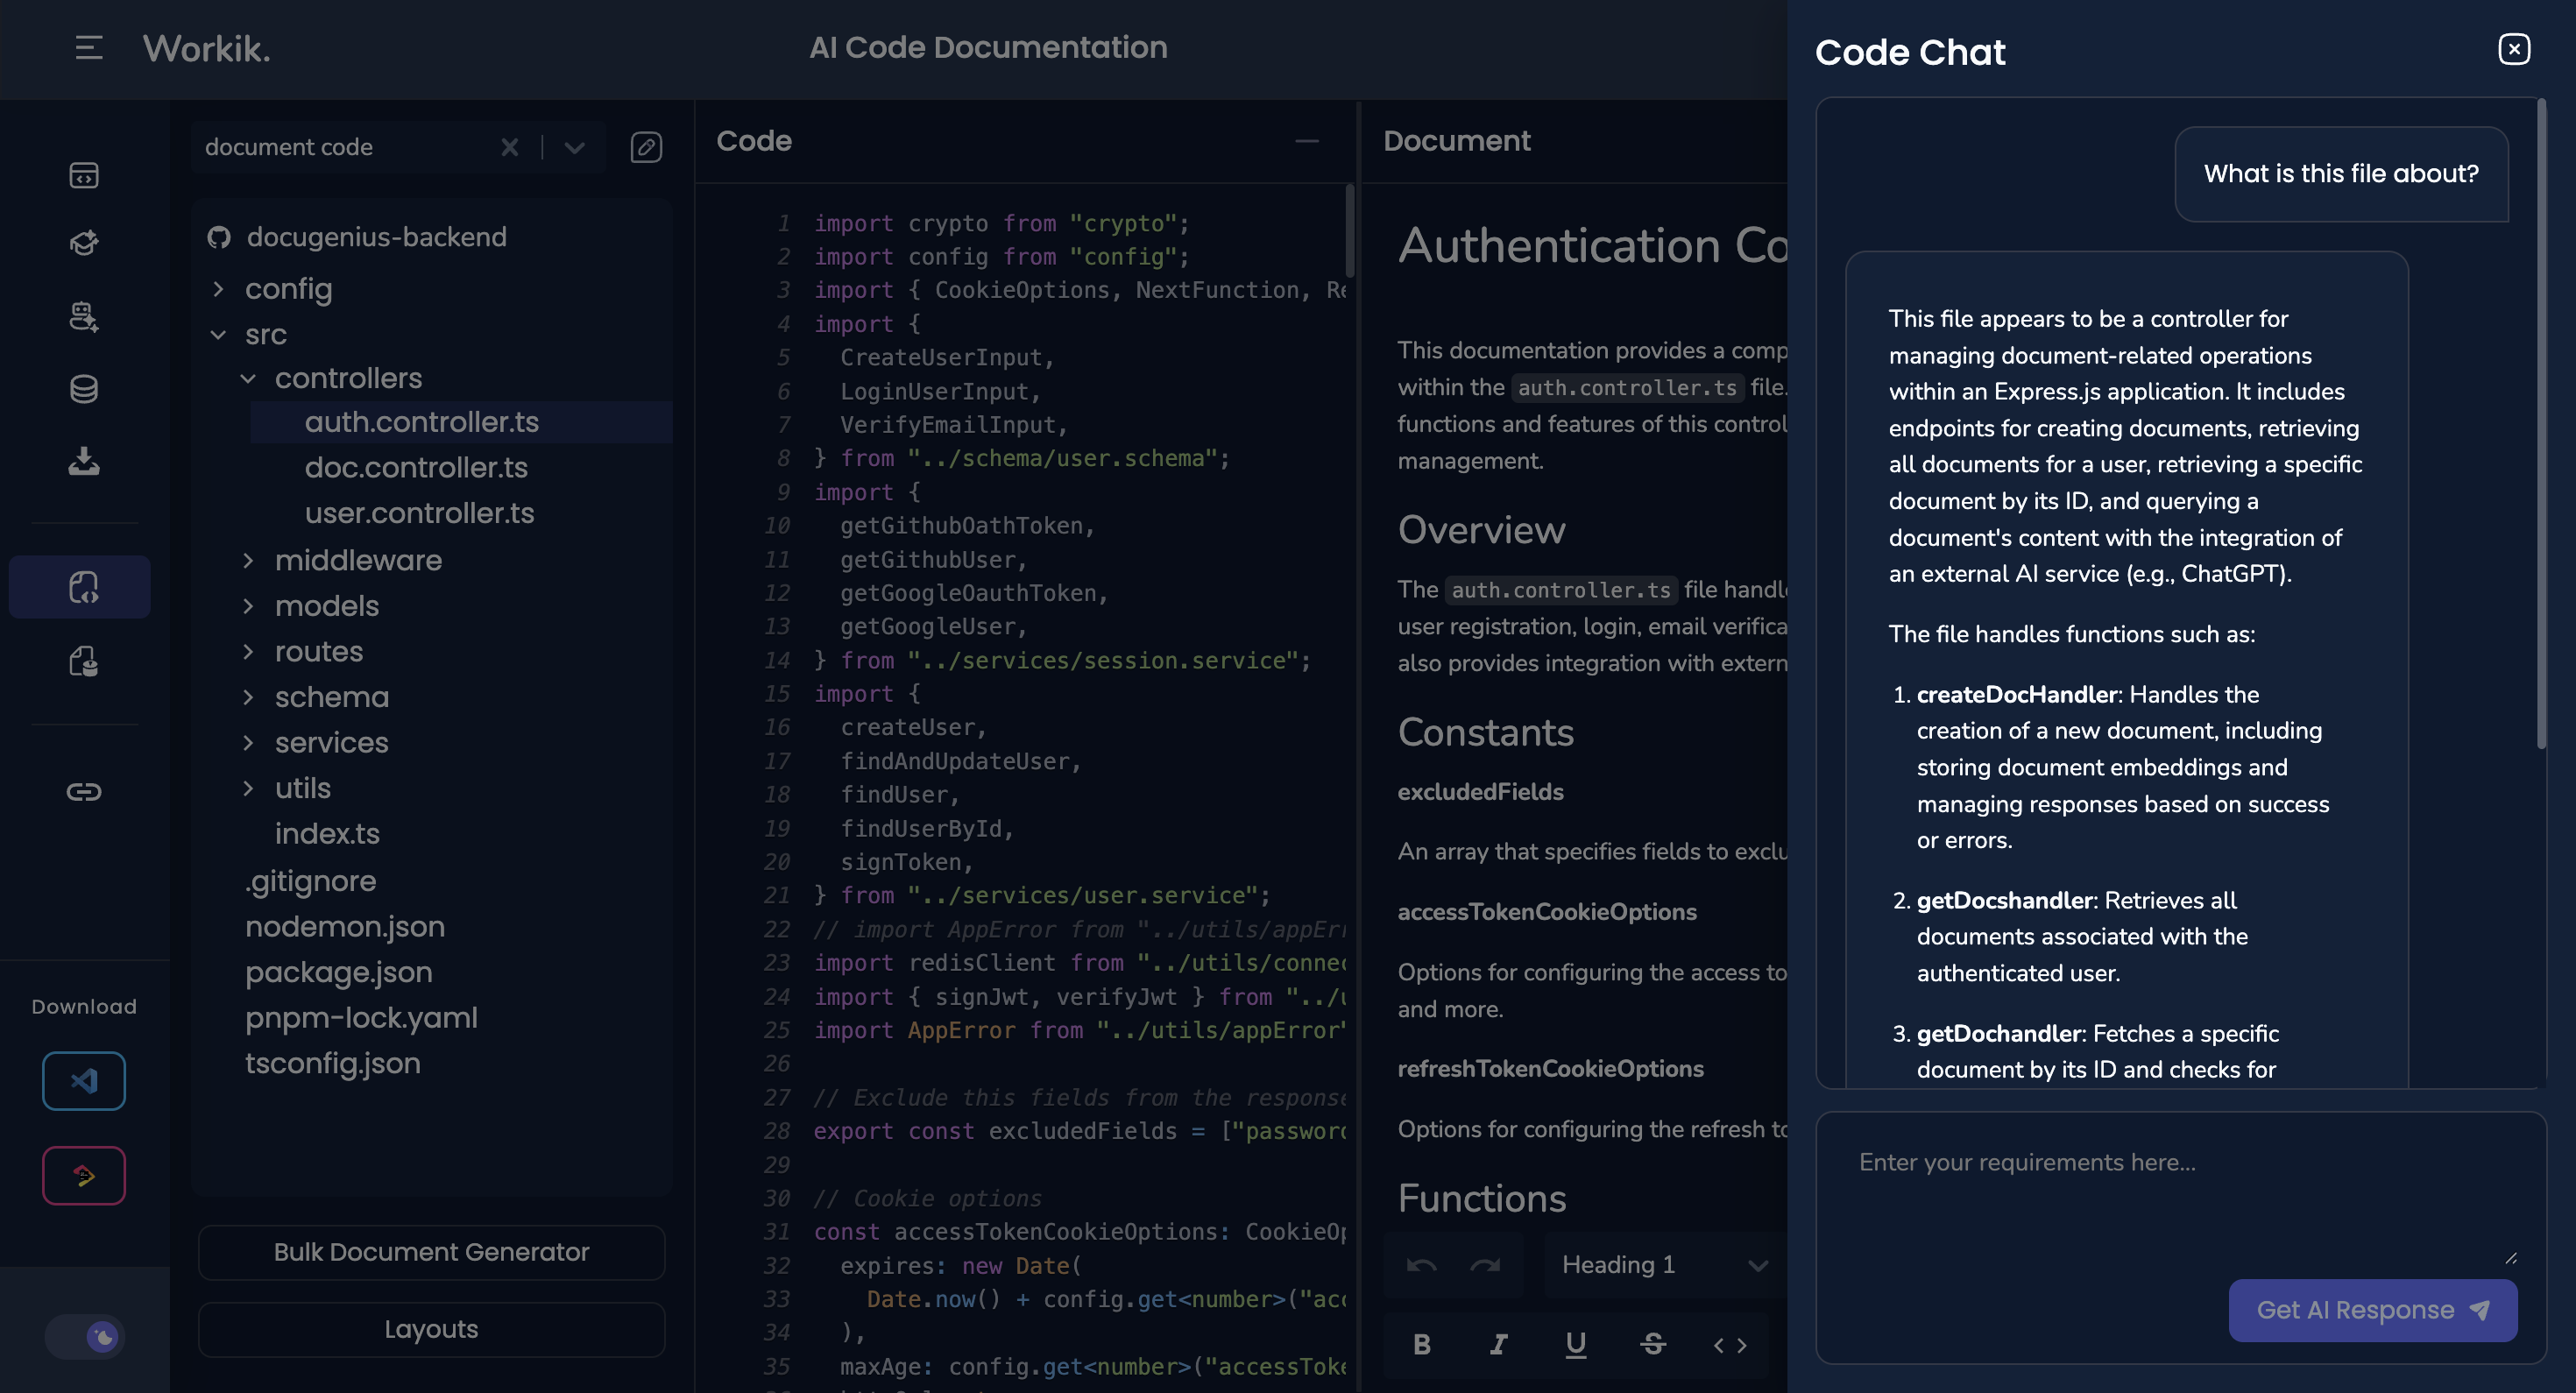Open package.json file

click(338, 972)
